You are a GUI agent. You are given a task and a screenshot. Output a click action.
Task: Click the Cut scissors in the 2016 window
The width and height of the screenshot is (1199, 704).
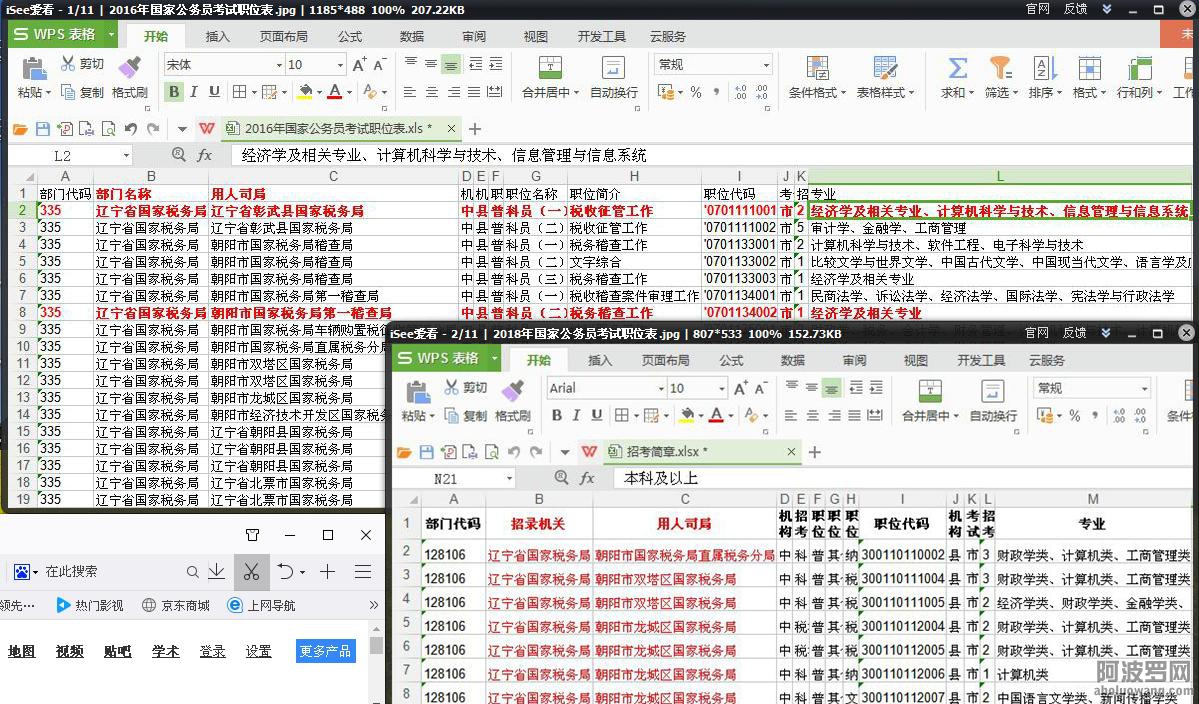68,63
